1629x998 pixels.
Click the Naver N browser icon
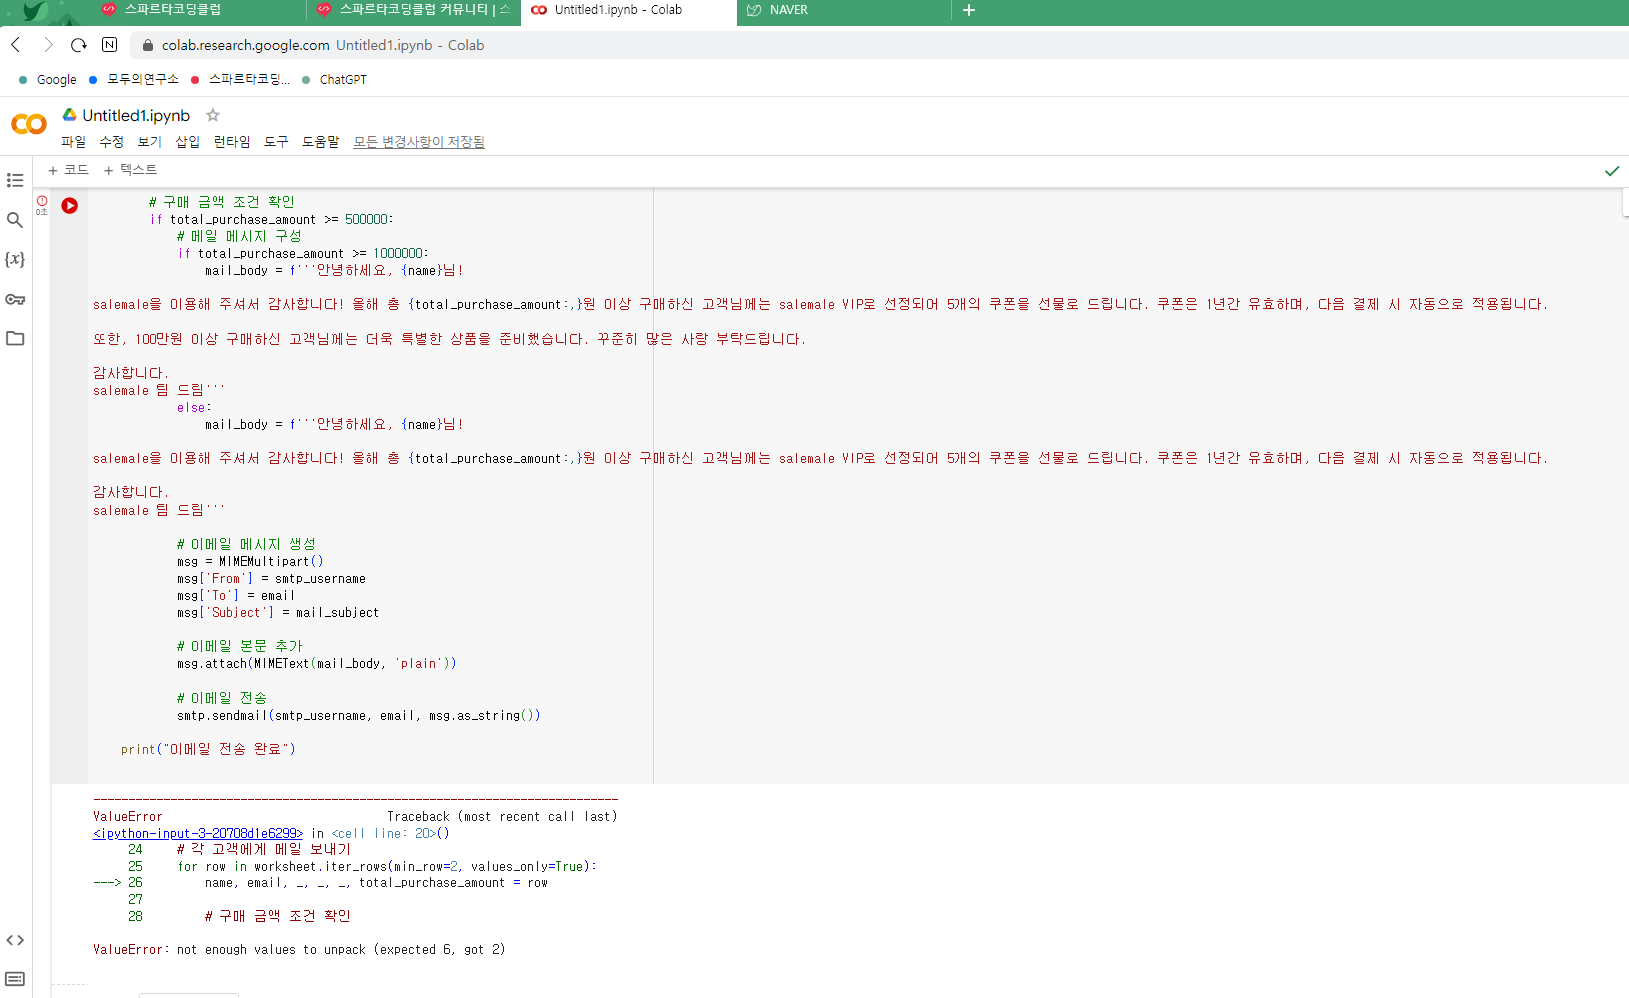tap(110, 45)
